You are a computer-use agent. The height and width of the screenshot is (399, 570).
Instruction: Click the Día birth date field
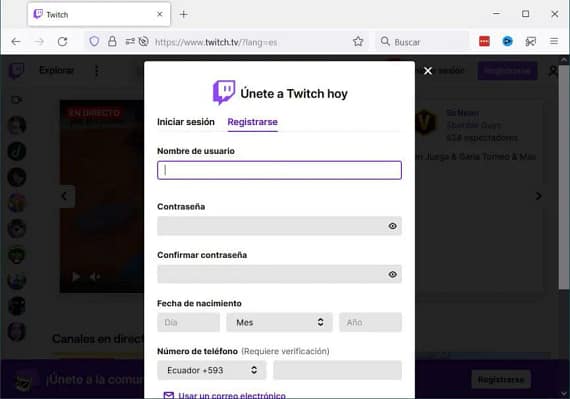[x=188, y=322]
